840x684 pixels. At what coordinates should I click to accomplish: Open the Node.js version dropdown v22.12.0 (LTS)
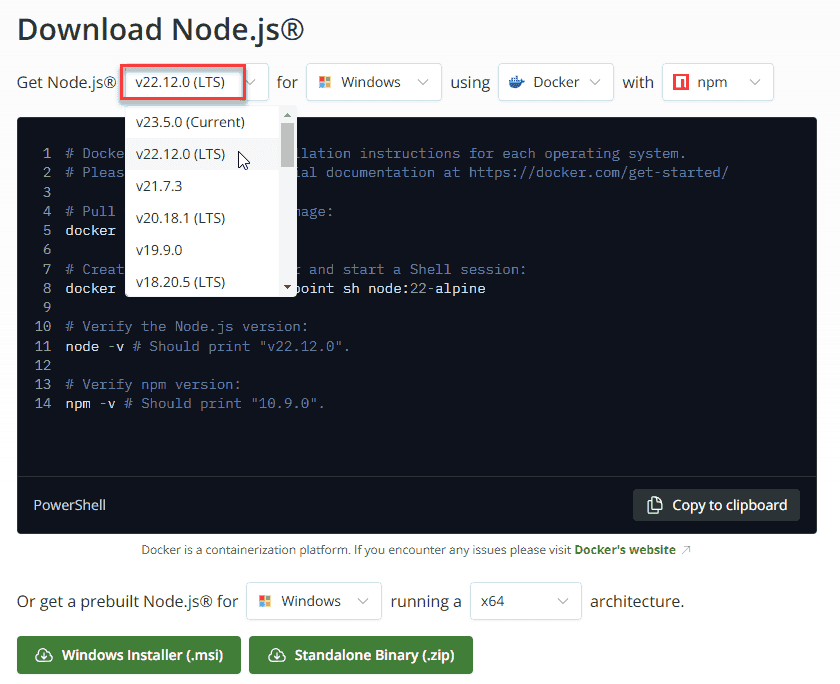[x=196, y=82]
